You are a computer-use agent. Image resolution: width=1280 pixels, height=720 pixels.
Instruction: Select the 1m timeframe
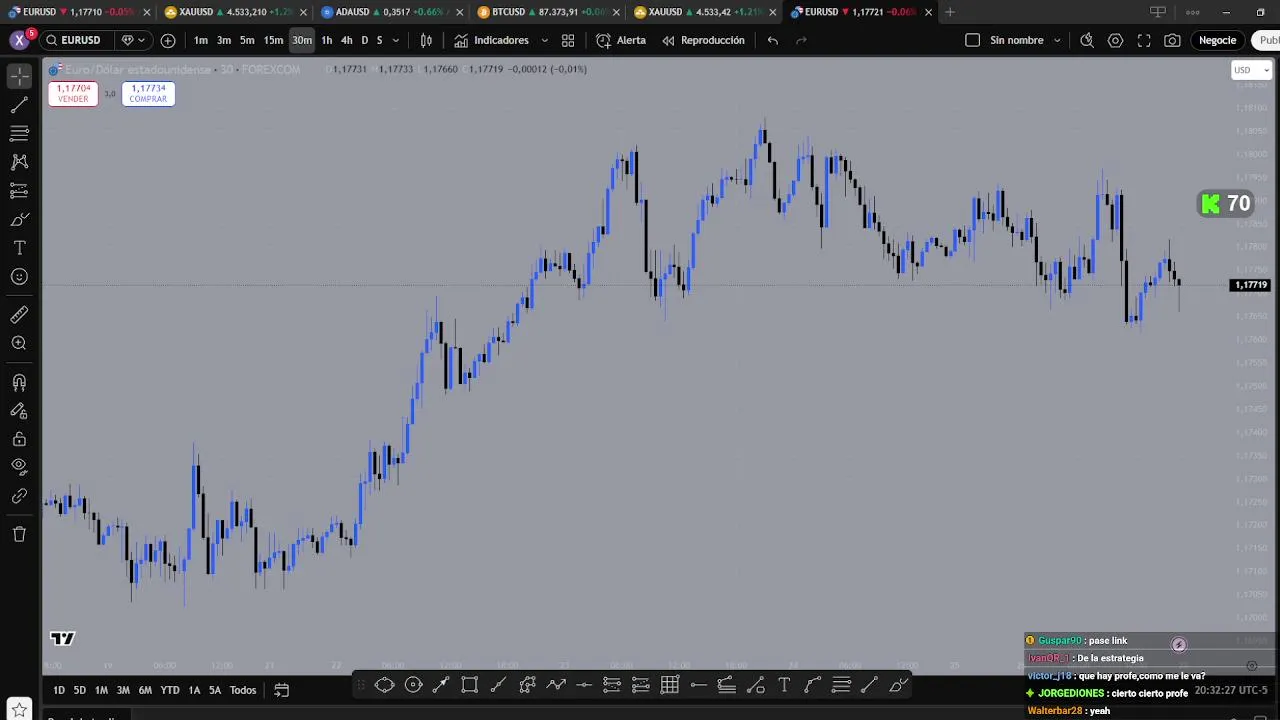(201, 40)
